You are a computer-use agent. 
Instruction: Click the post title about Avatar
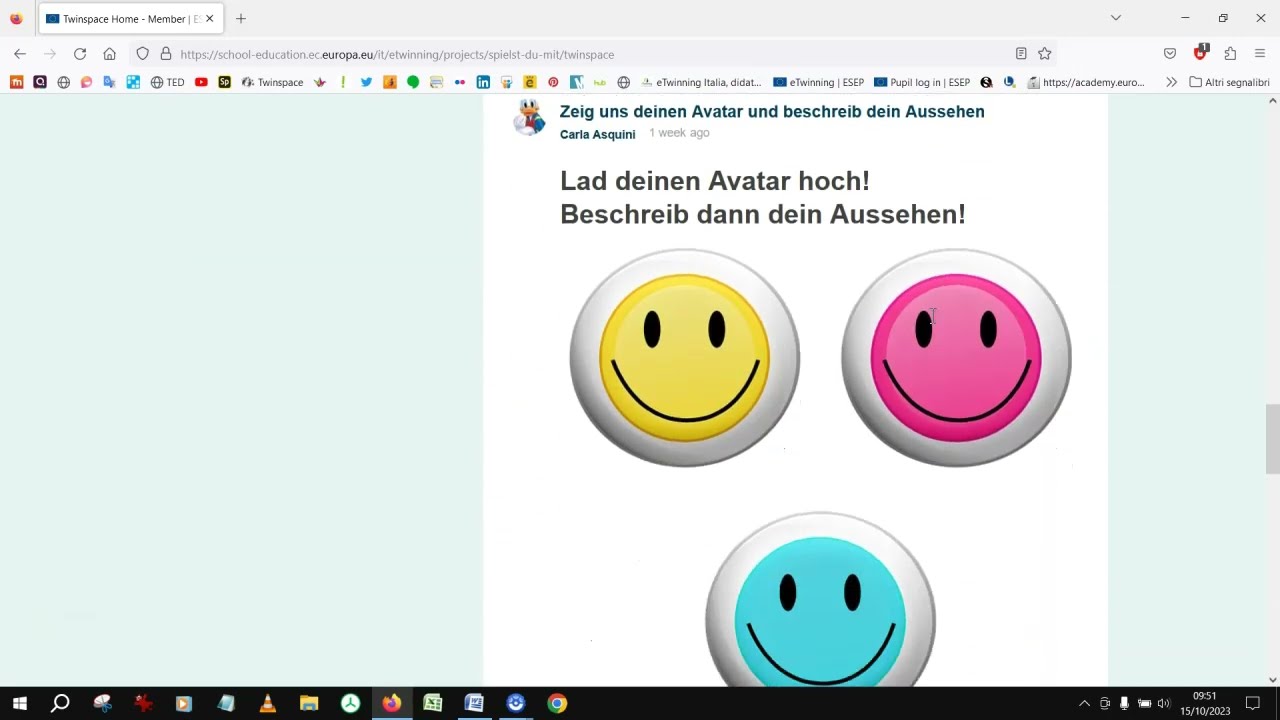click(772, 111)
